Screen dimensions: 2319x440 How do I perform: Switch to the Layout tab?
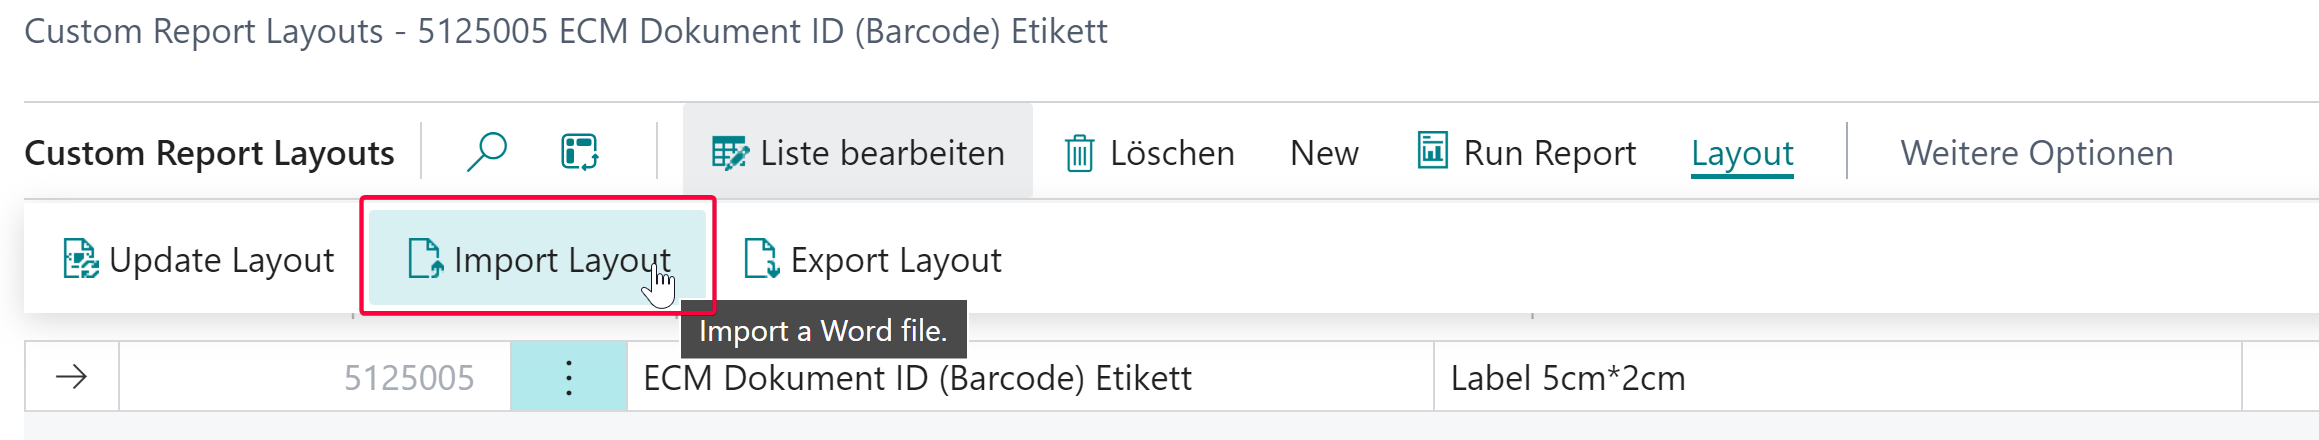tap(1742, 153)
